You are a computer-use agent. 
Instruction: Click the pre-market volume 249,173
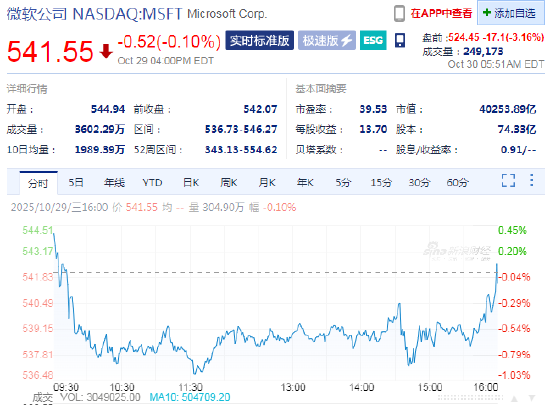pos(483,52)
